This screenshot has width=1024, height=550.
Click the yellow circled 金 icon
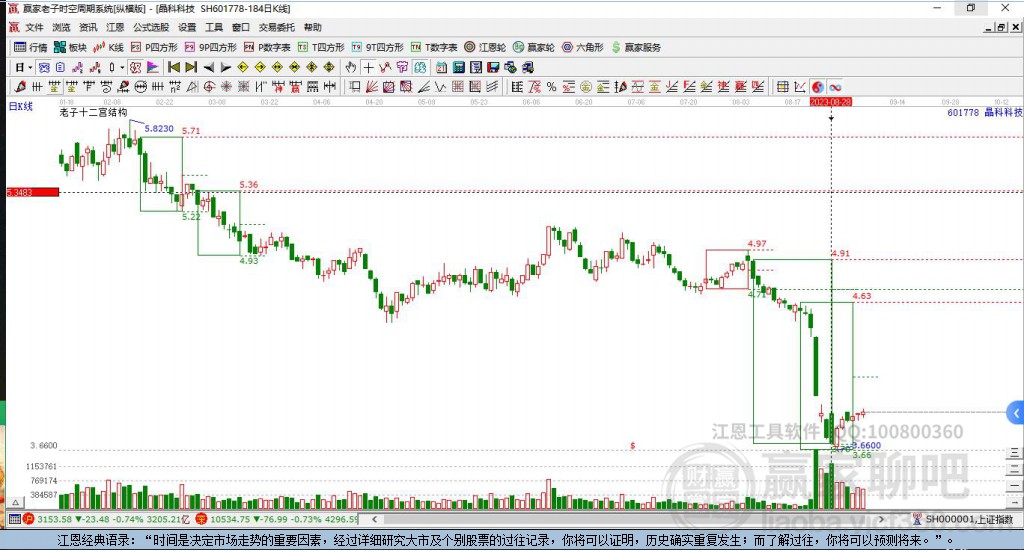(586, 87)
